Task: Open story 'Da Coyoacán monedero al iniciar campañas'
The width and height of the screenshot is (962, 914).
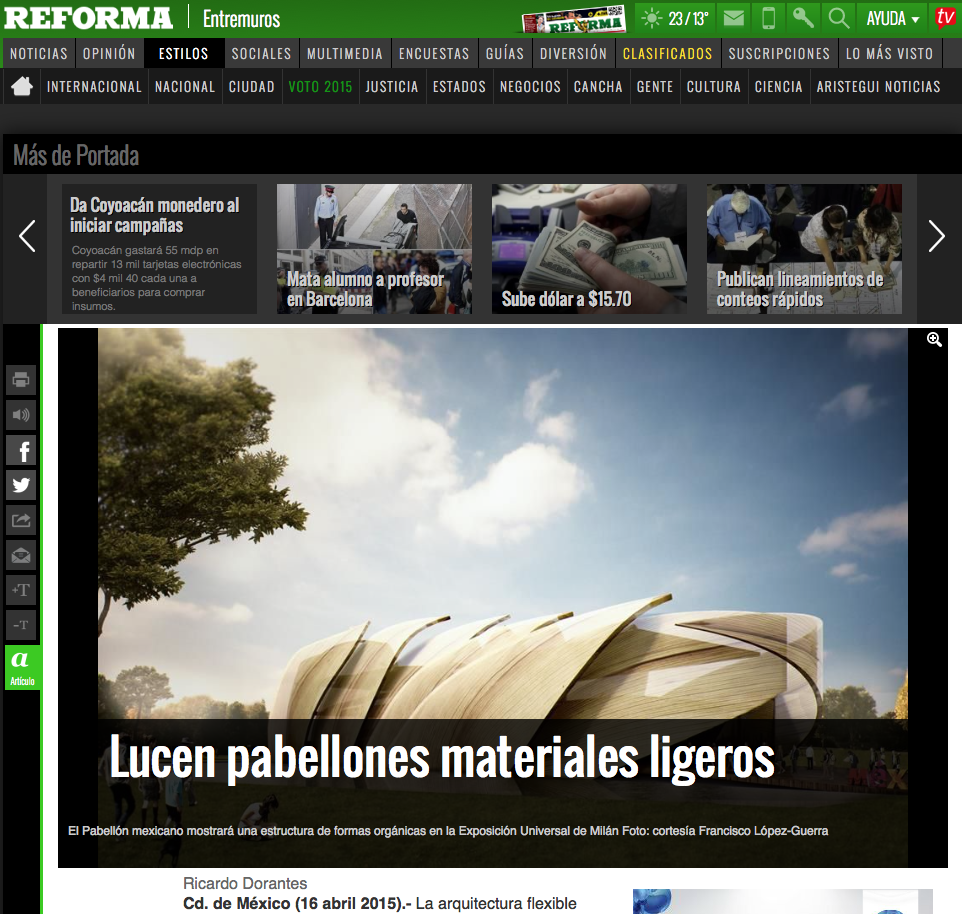Action: coord(160,249)
